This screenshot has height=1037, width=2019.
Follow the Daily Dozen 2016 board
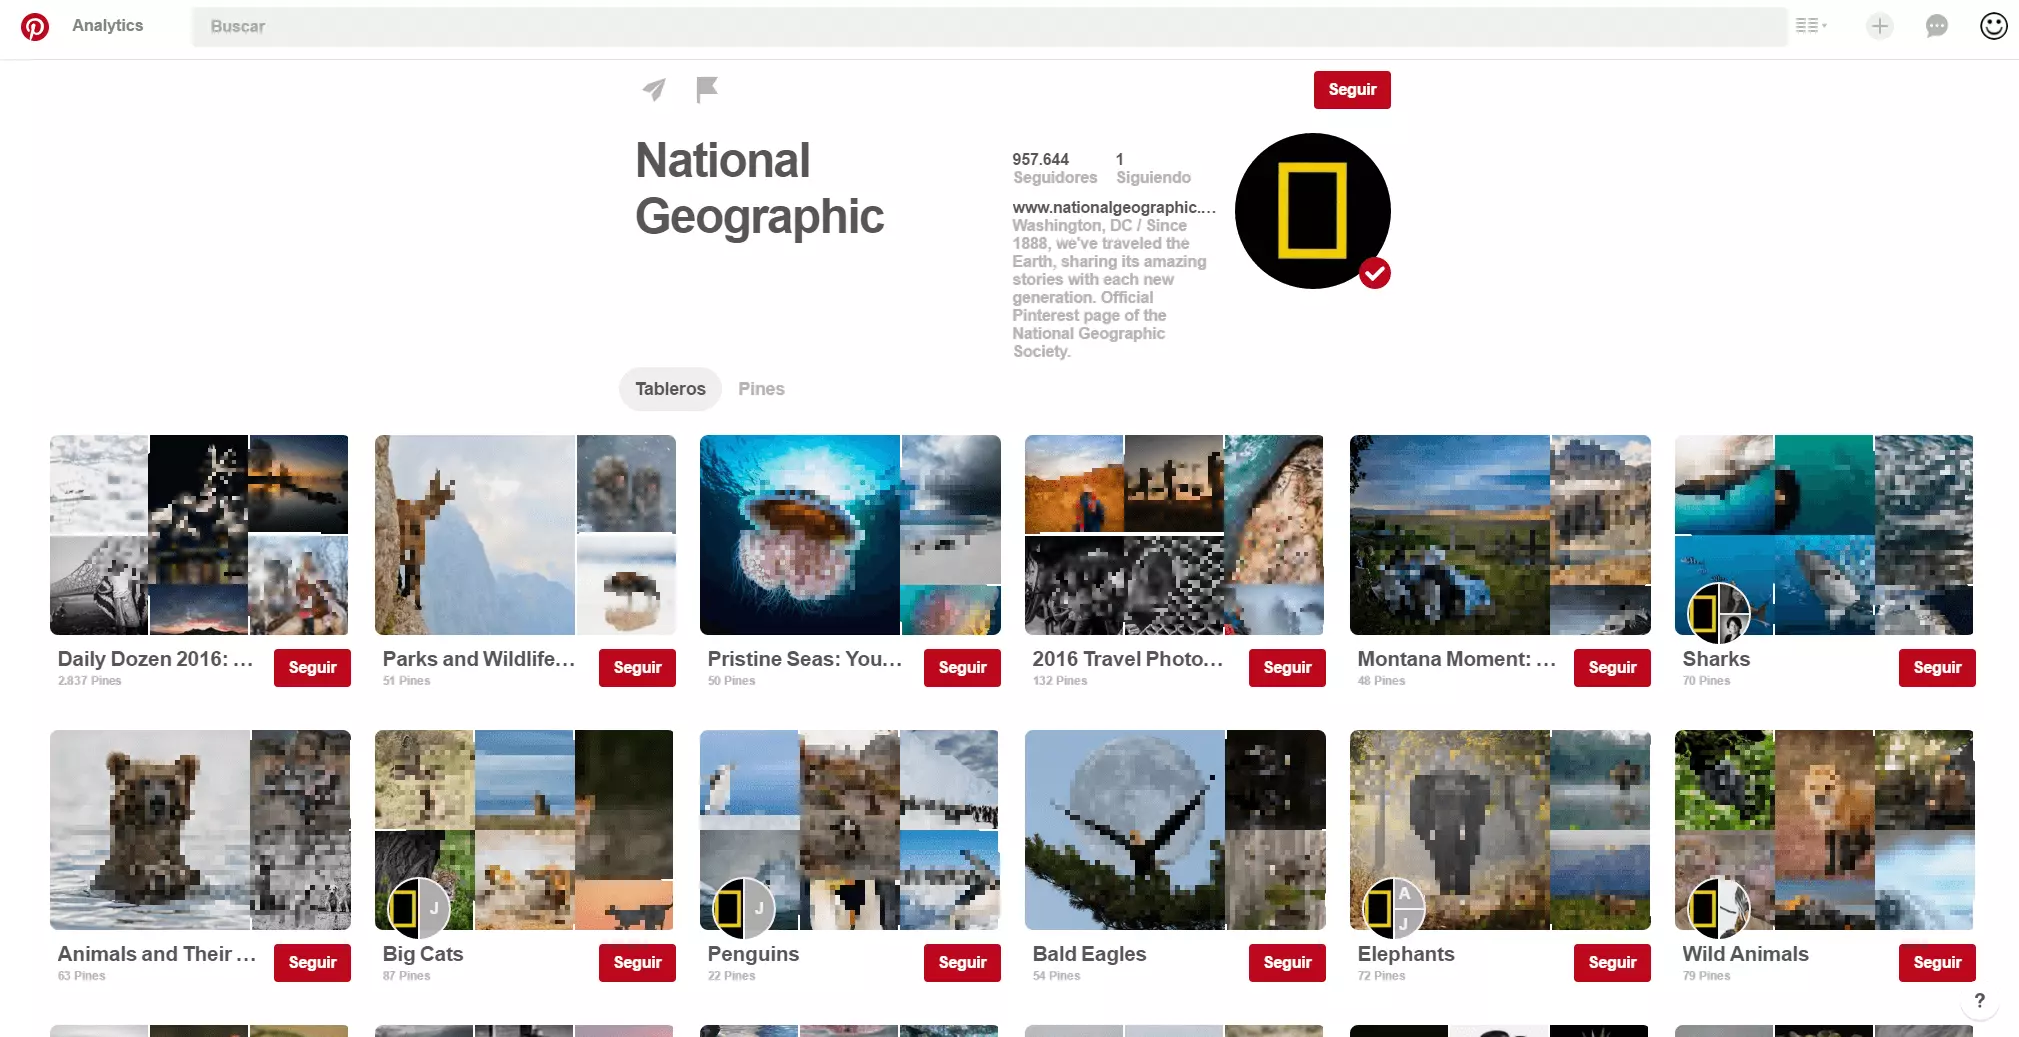(x=312, y=668)
